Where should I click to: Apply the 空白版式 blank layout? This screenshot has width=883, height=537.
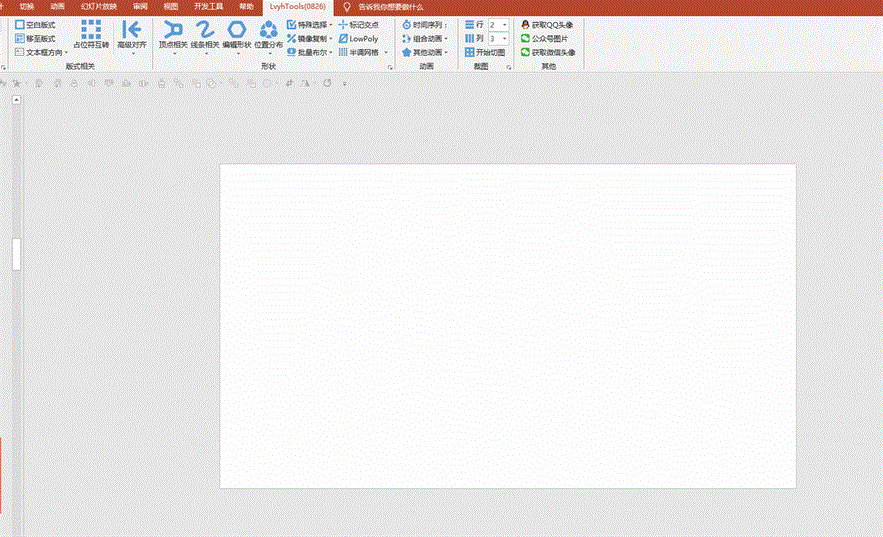[x=35, y=24]
